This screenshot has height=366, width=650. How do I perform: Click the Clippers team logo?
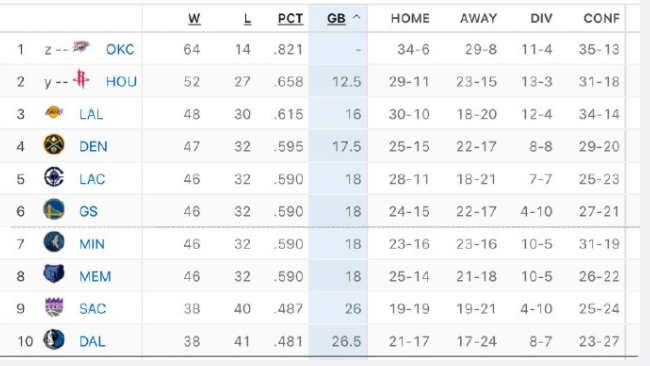(x=54, y=177)
